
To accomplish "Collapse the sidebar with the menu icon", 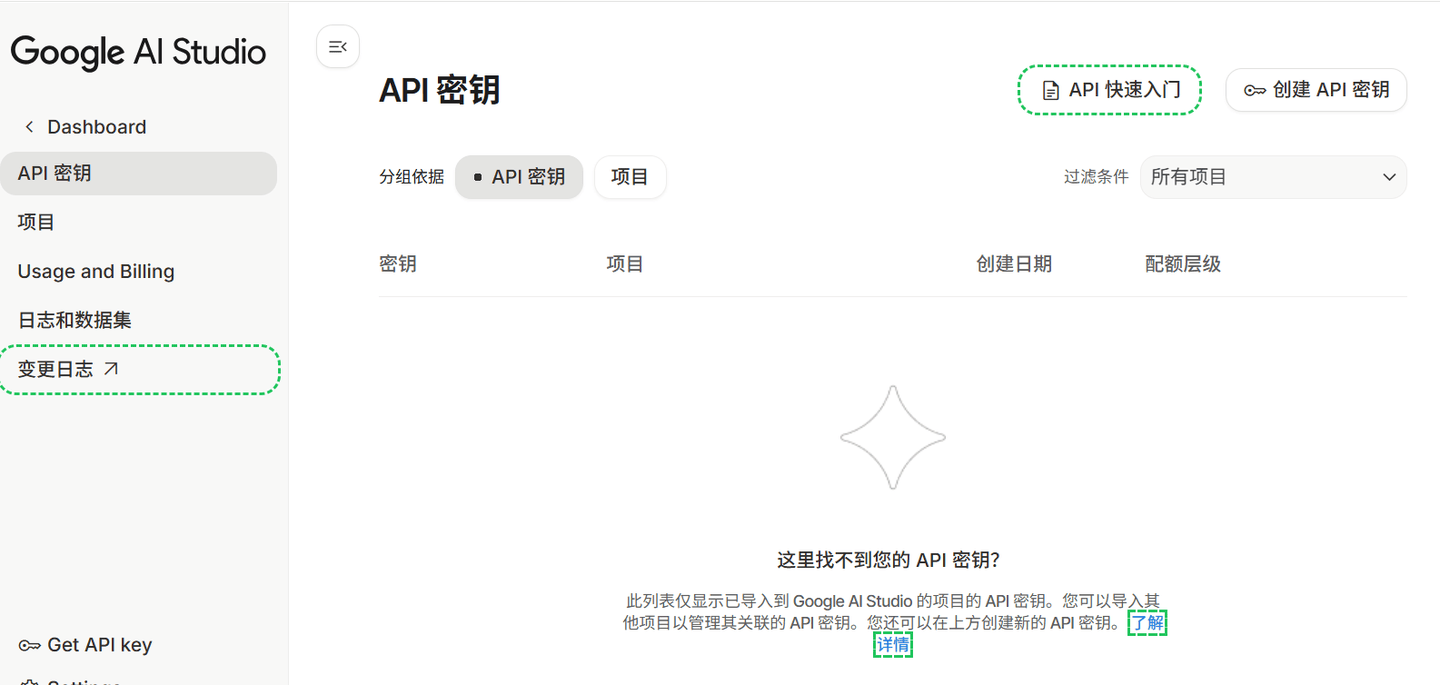I will coord(337,47).
